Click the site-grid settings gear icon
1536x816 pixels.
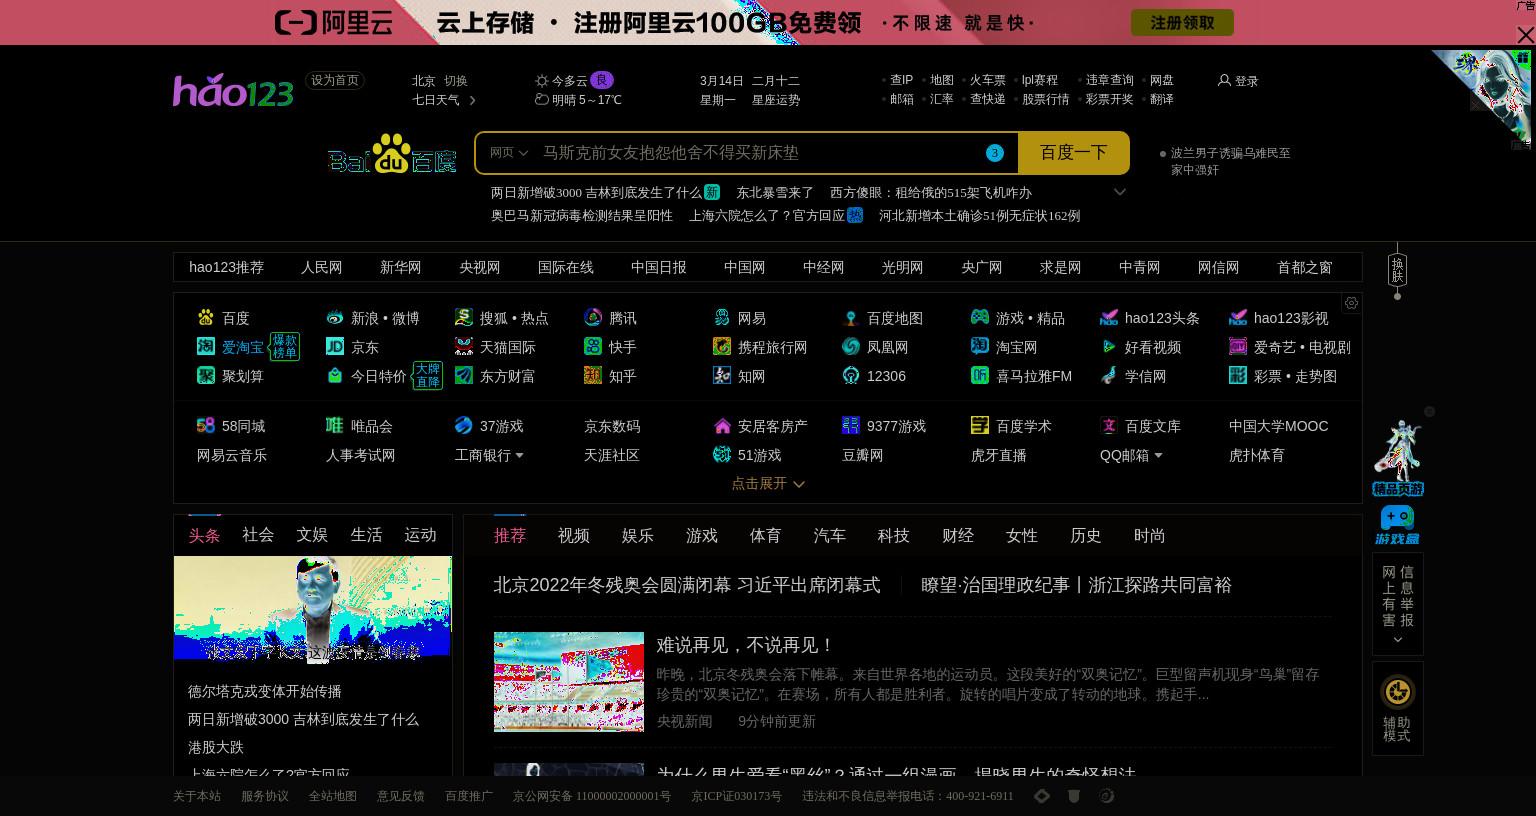point(1351,303)
